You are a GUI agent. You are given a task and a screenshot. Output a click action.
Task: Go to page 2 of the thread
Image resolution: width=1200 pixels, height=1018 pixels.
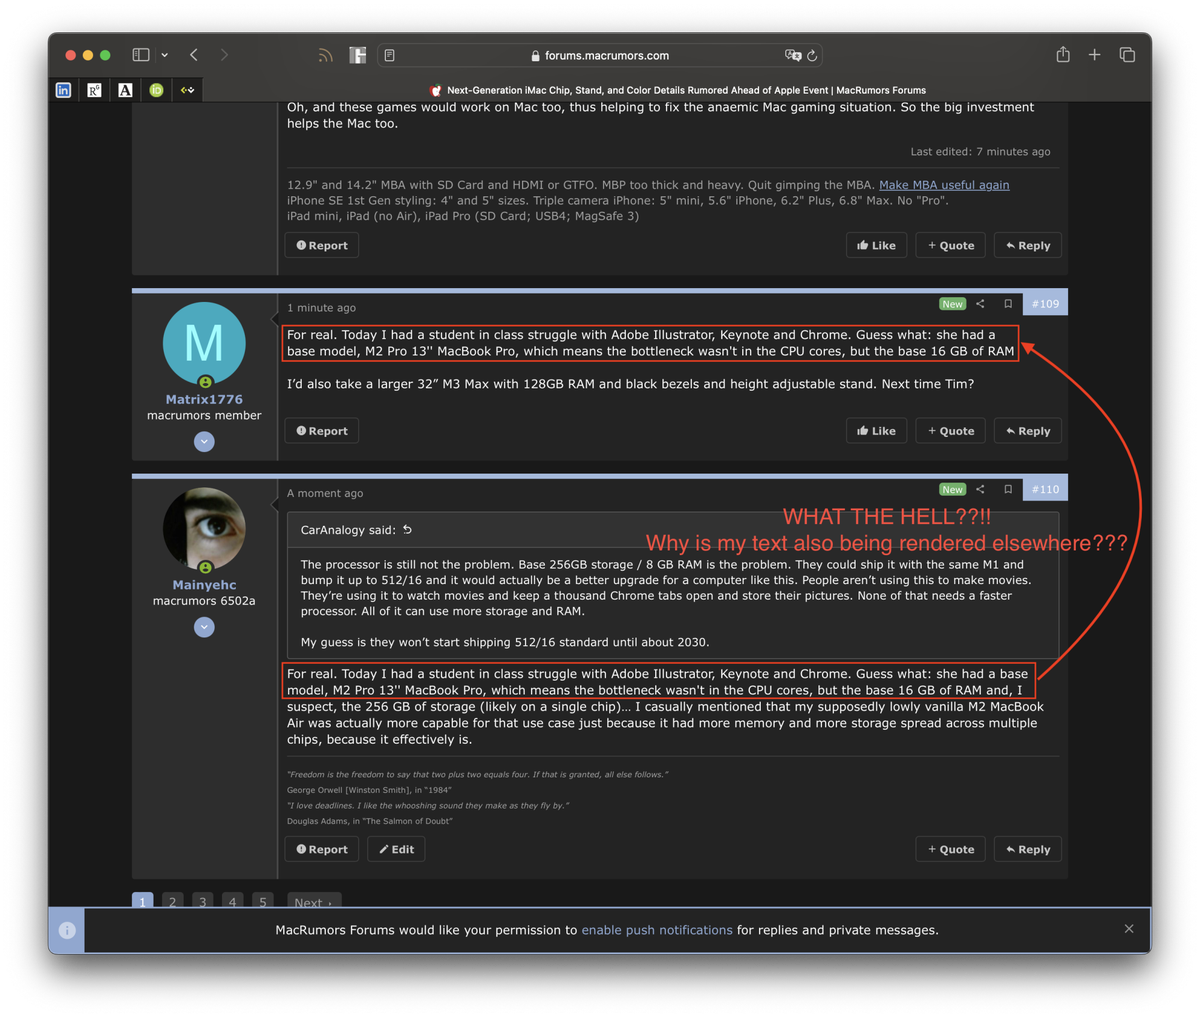[172, 901]
